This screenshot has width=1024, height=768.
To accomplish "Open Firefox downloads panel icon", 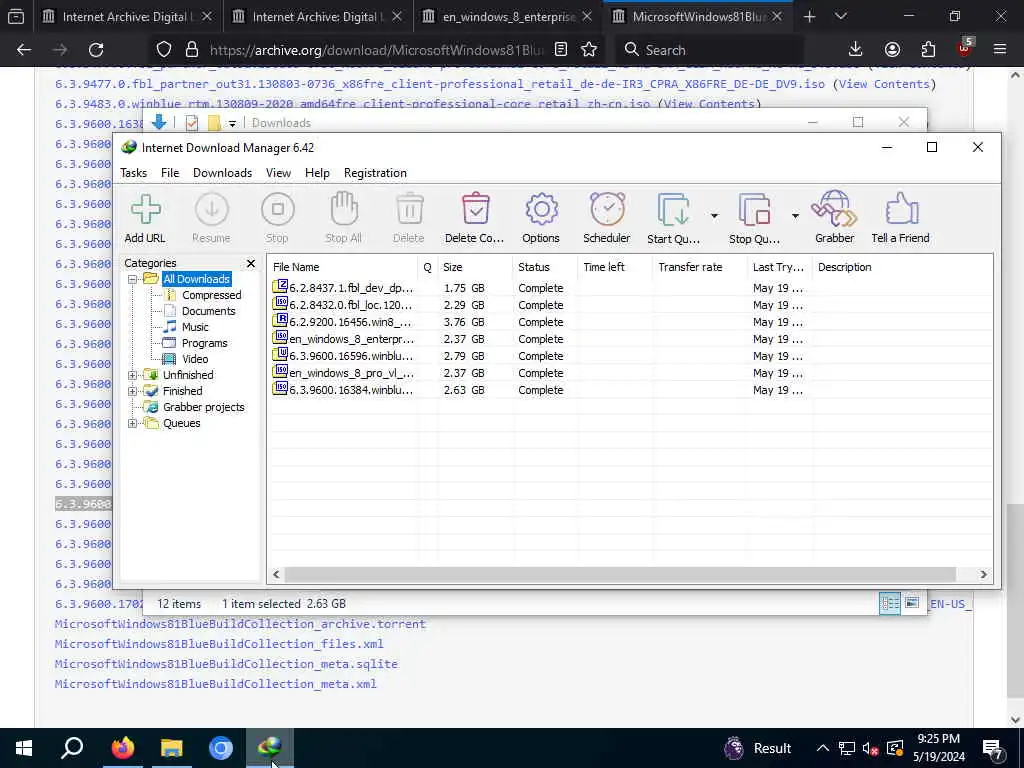I will [x=856, y=50].
